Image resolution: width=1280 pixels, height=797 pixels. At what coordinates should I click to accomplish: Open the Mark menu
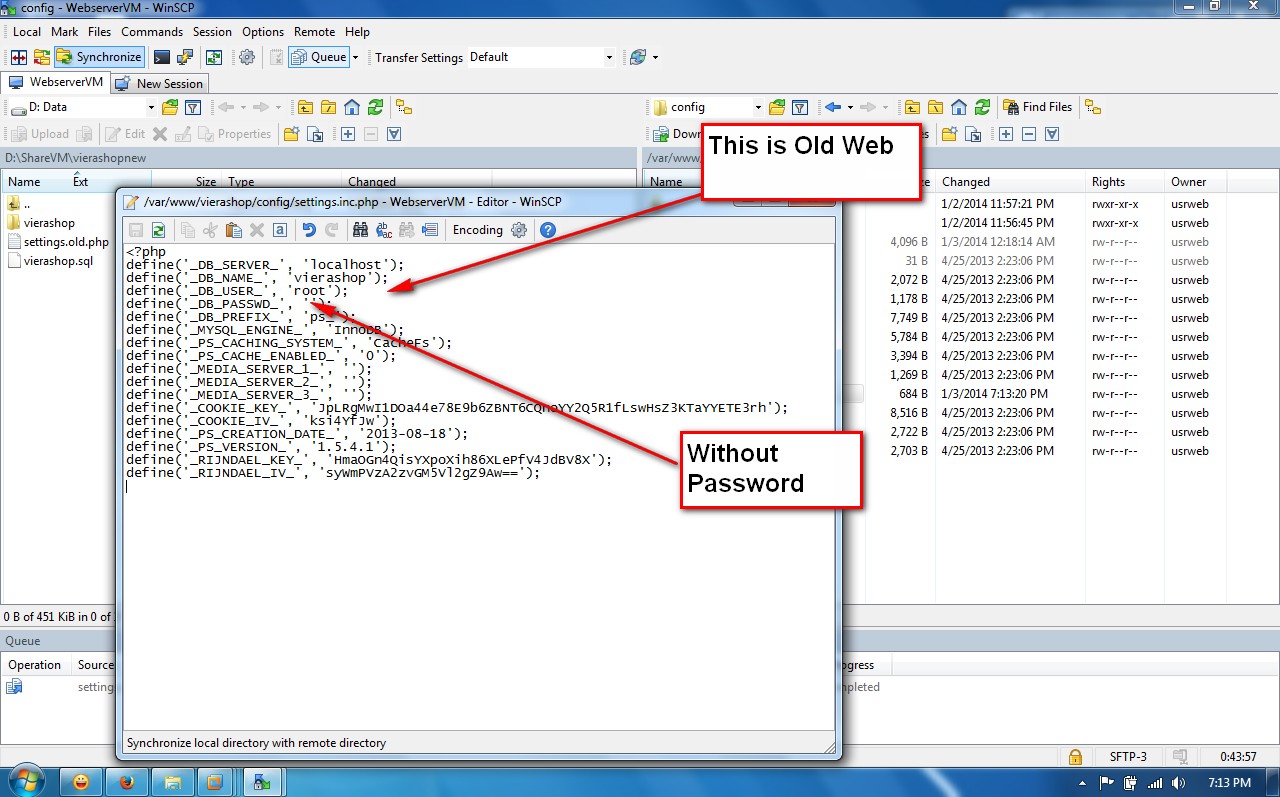(x=65, y=32)
